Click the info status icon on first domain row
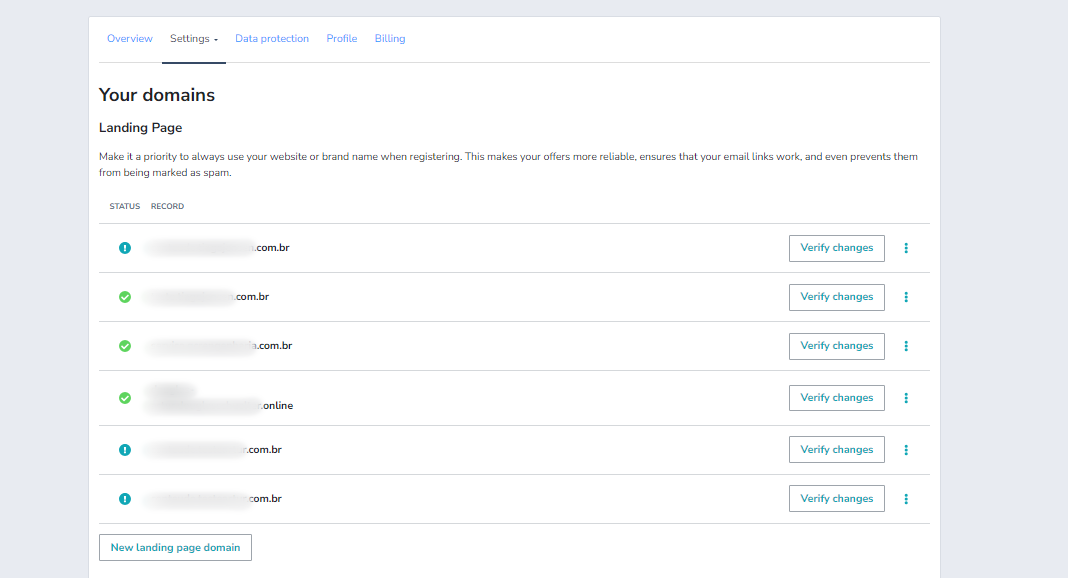This screenshot has width=1068, height=578. click(x=124, y=247)
